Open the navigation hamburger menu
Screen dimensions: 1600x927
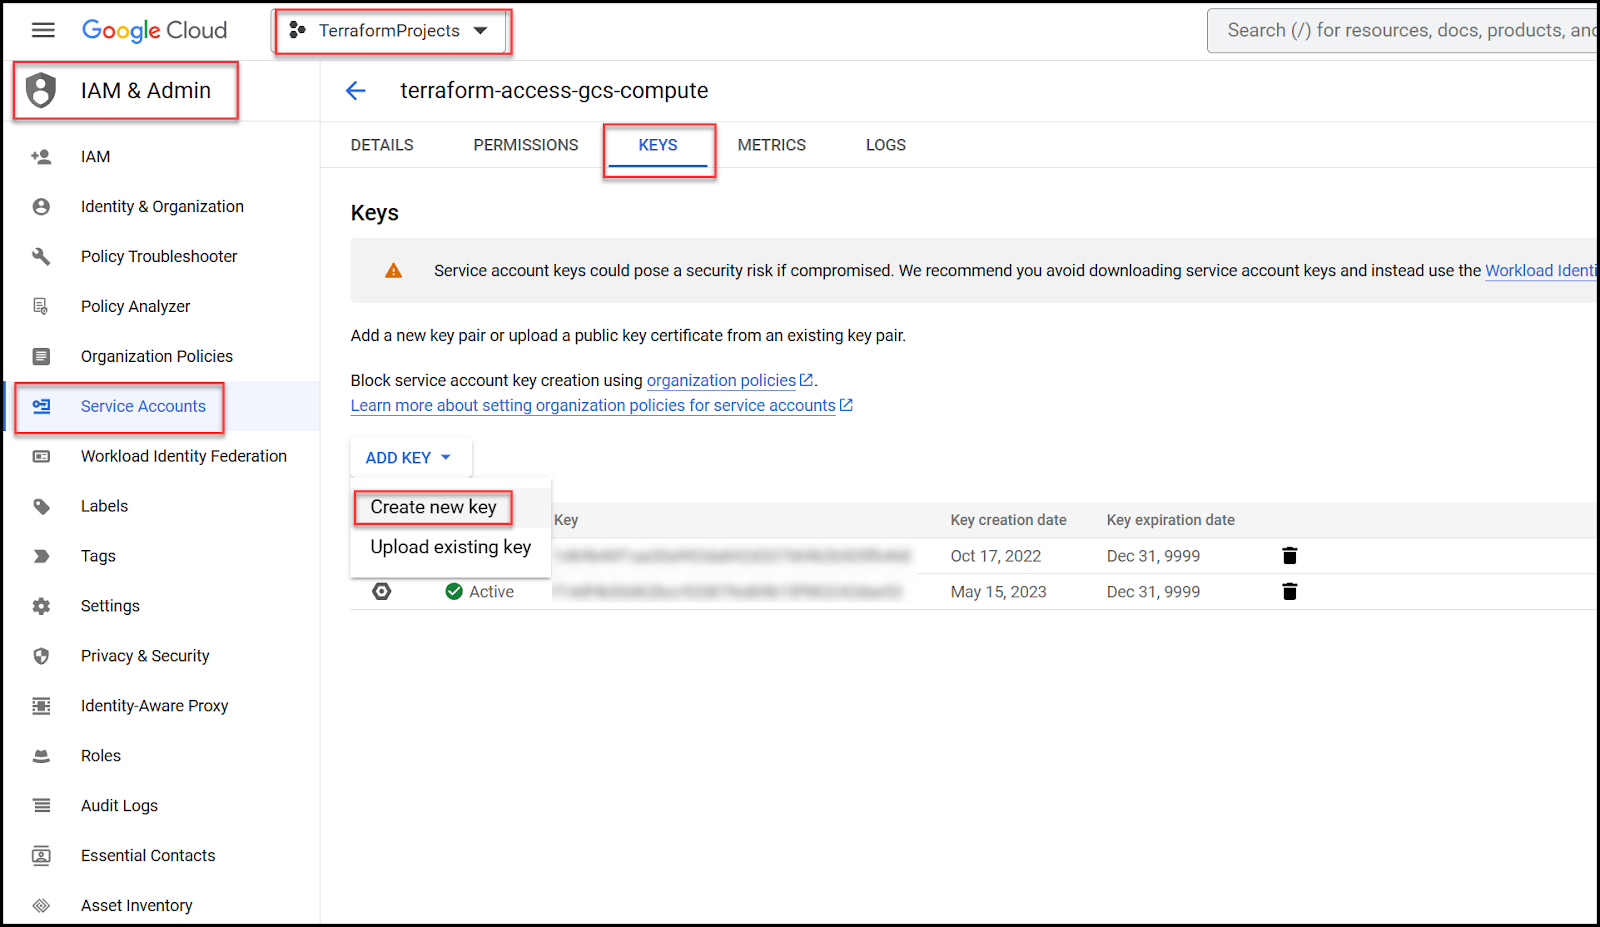click(x=43, y=30)
